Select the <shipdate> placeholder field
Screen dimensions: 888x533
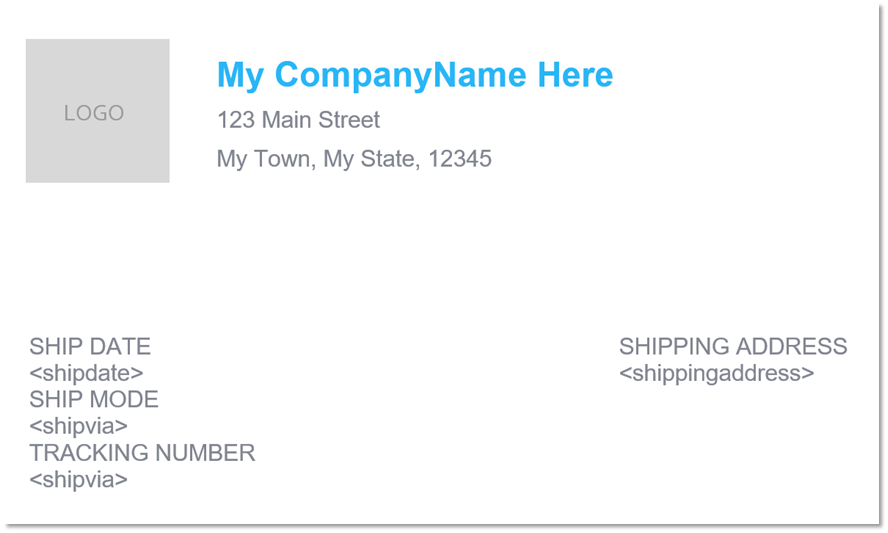(86, 373)
